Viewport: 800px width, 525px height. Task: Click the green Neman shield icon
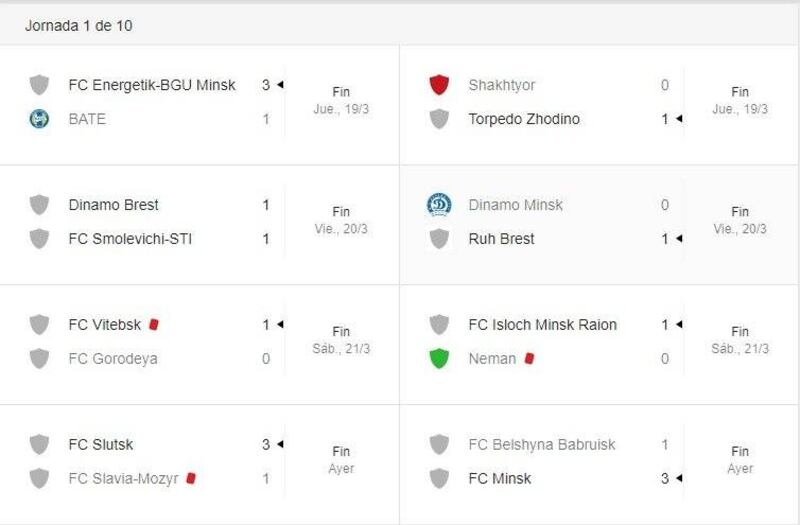[439, 359]
